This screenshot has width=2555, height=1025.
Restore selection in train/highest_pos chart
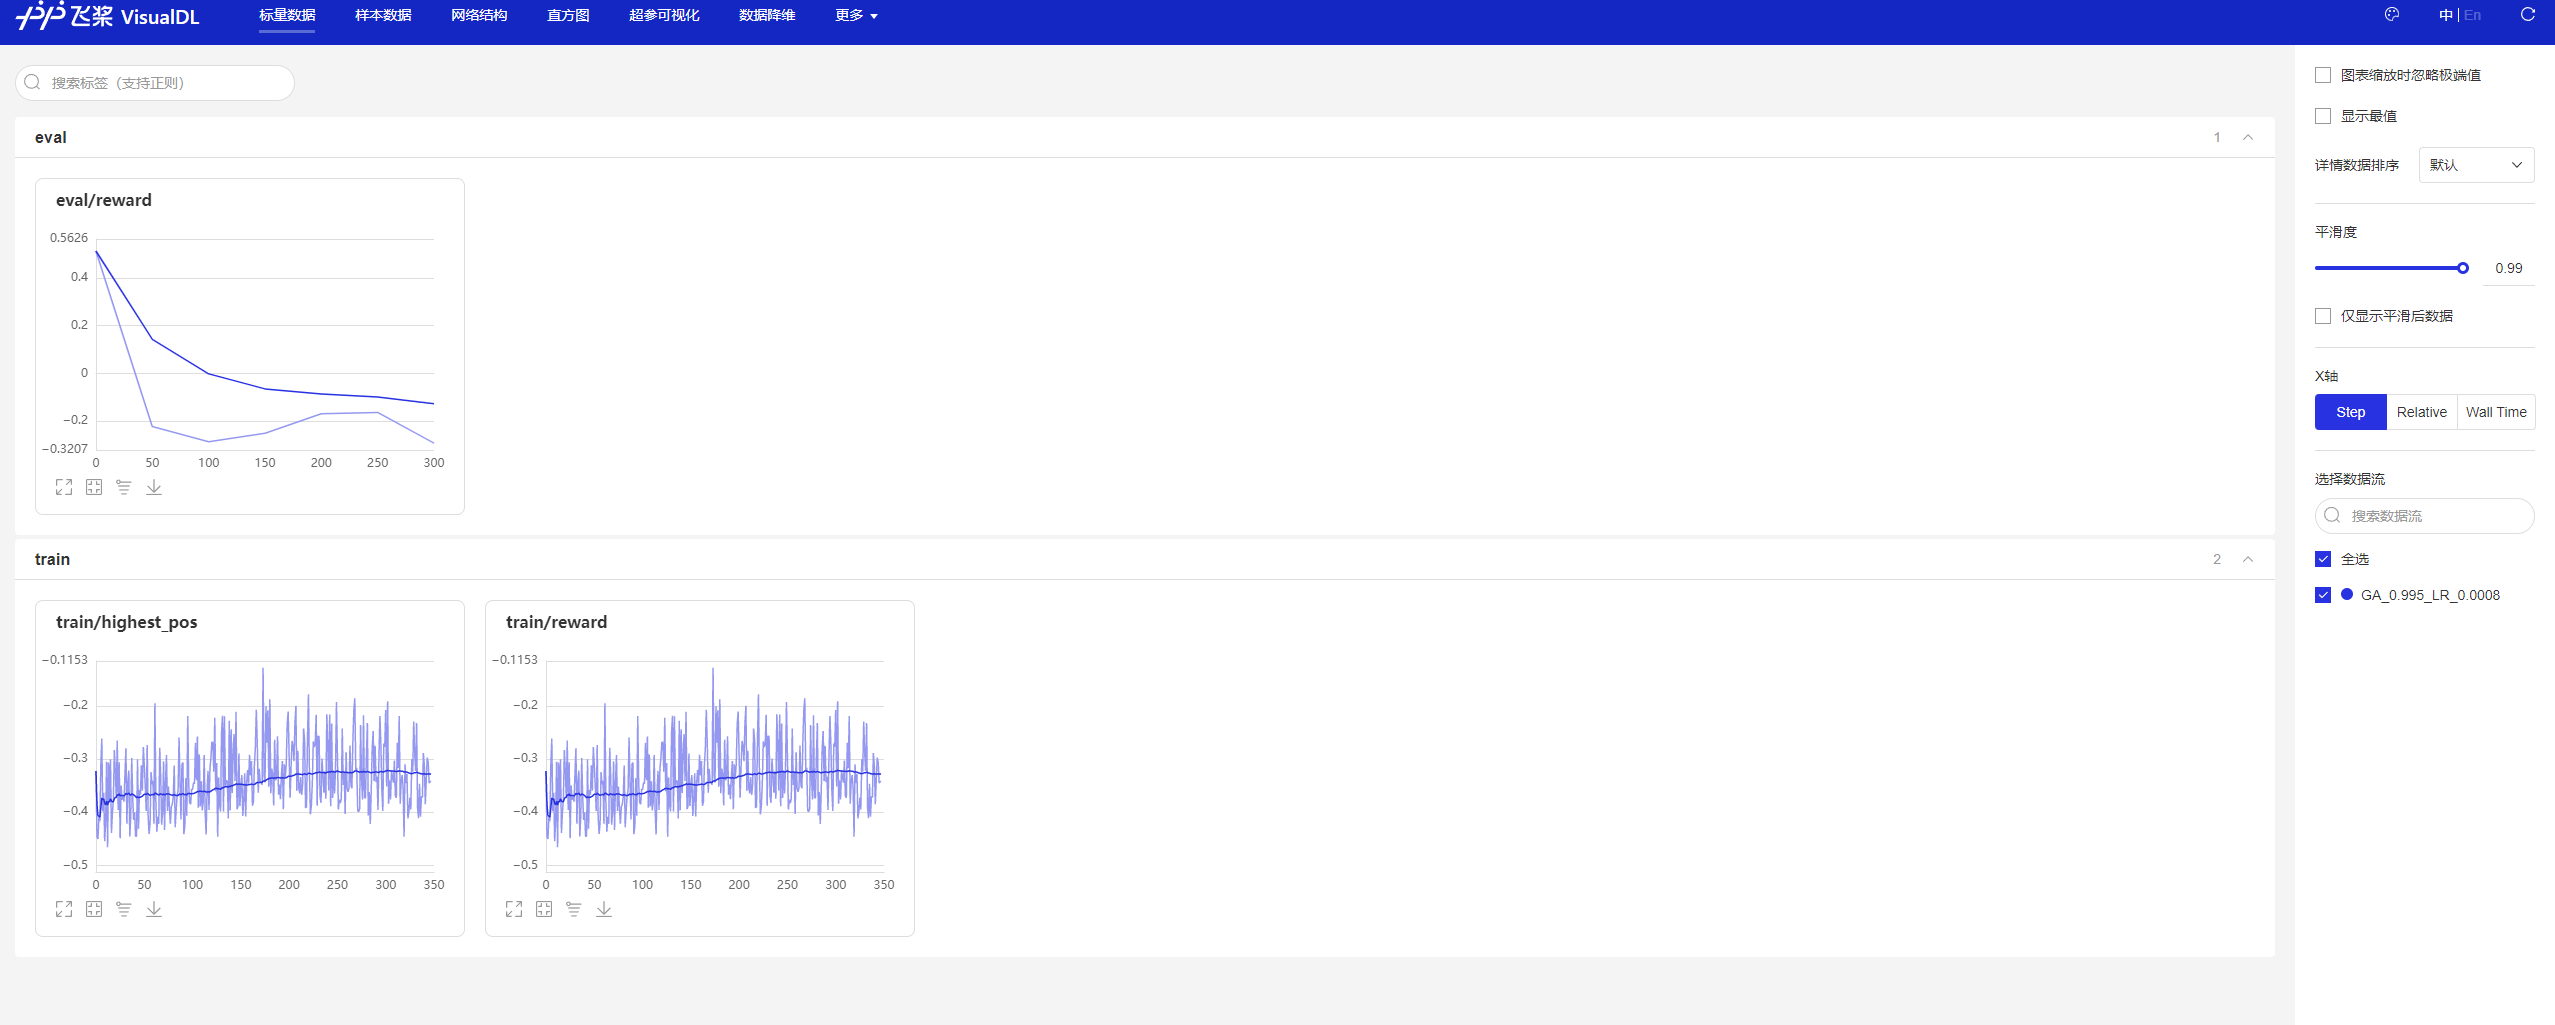[x=94, y=909]
